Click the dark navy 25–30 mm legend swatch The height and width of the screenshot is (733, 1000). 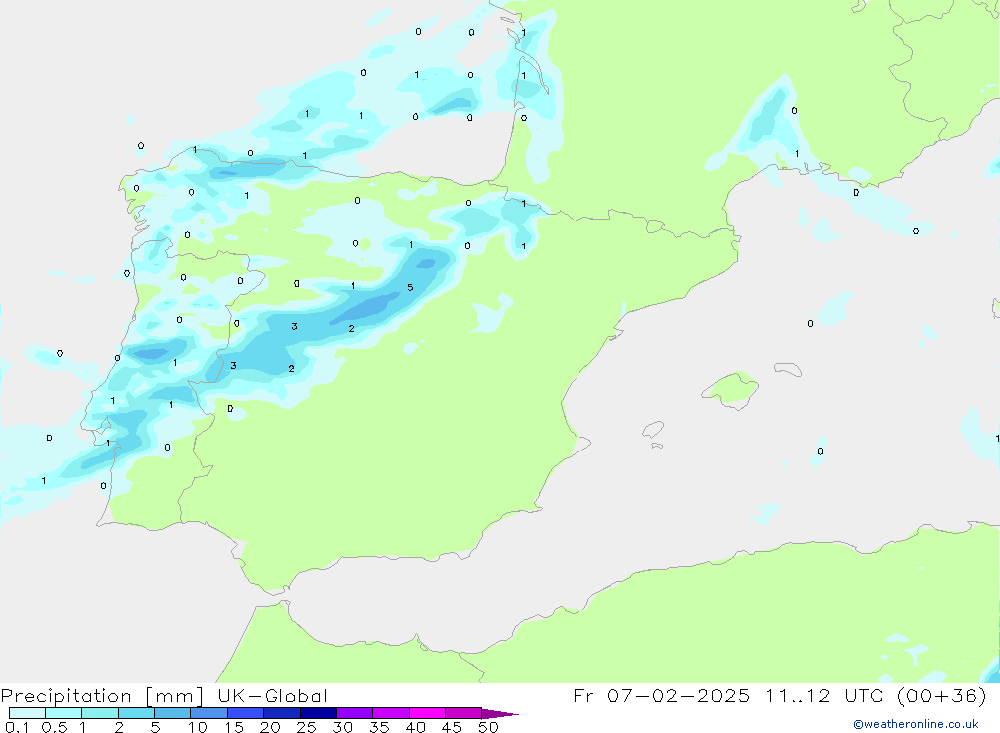click(x=318, y=713)
